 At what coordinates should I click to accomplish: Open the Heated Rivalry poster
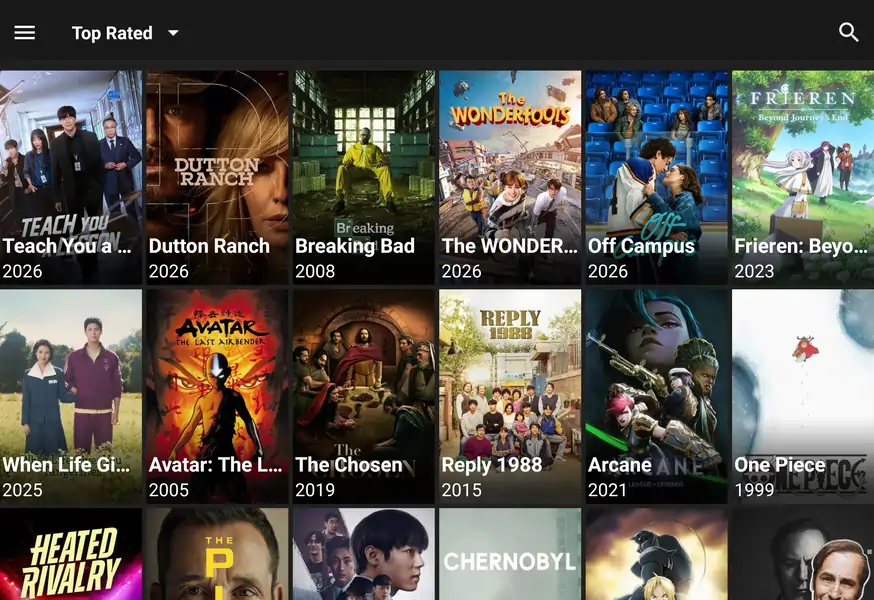point(71,554)
